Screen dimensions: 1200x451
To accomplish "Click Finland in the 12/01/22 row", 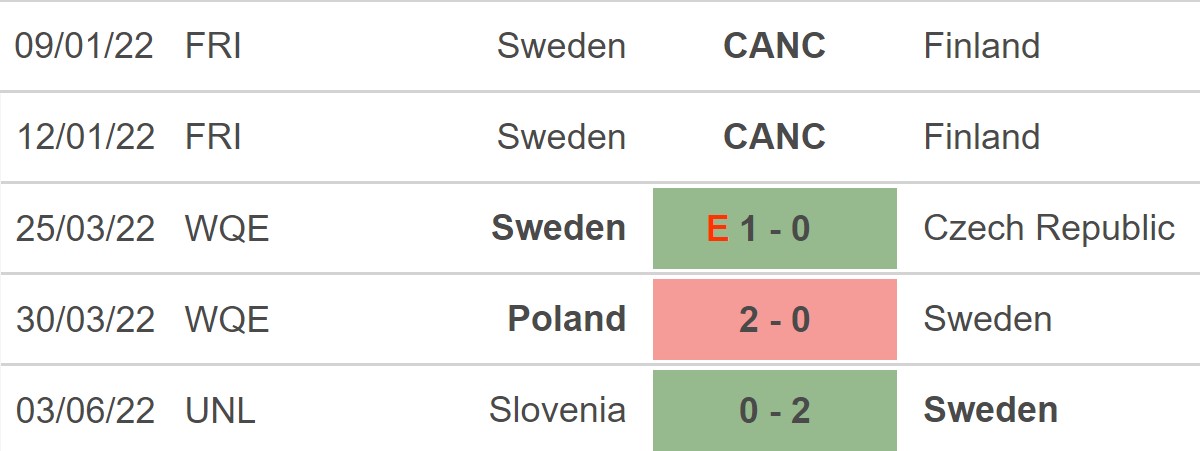I will pos(982,137).
